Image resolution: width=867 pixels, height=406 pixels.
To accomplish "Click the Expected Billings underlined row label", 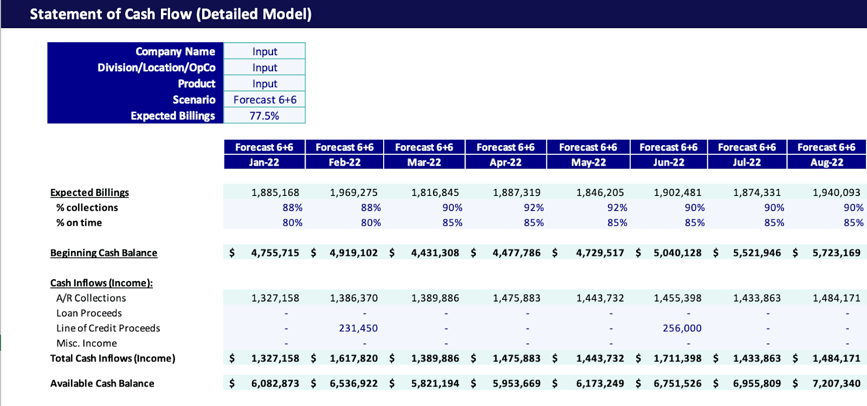I will (90, 192).
